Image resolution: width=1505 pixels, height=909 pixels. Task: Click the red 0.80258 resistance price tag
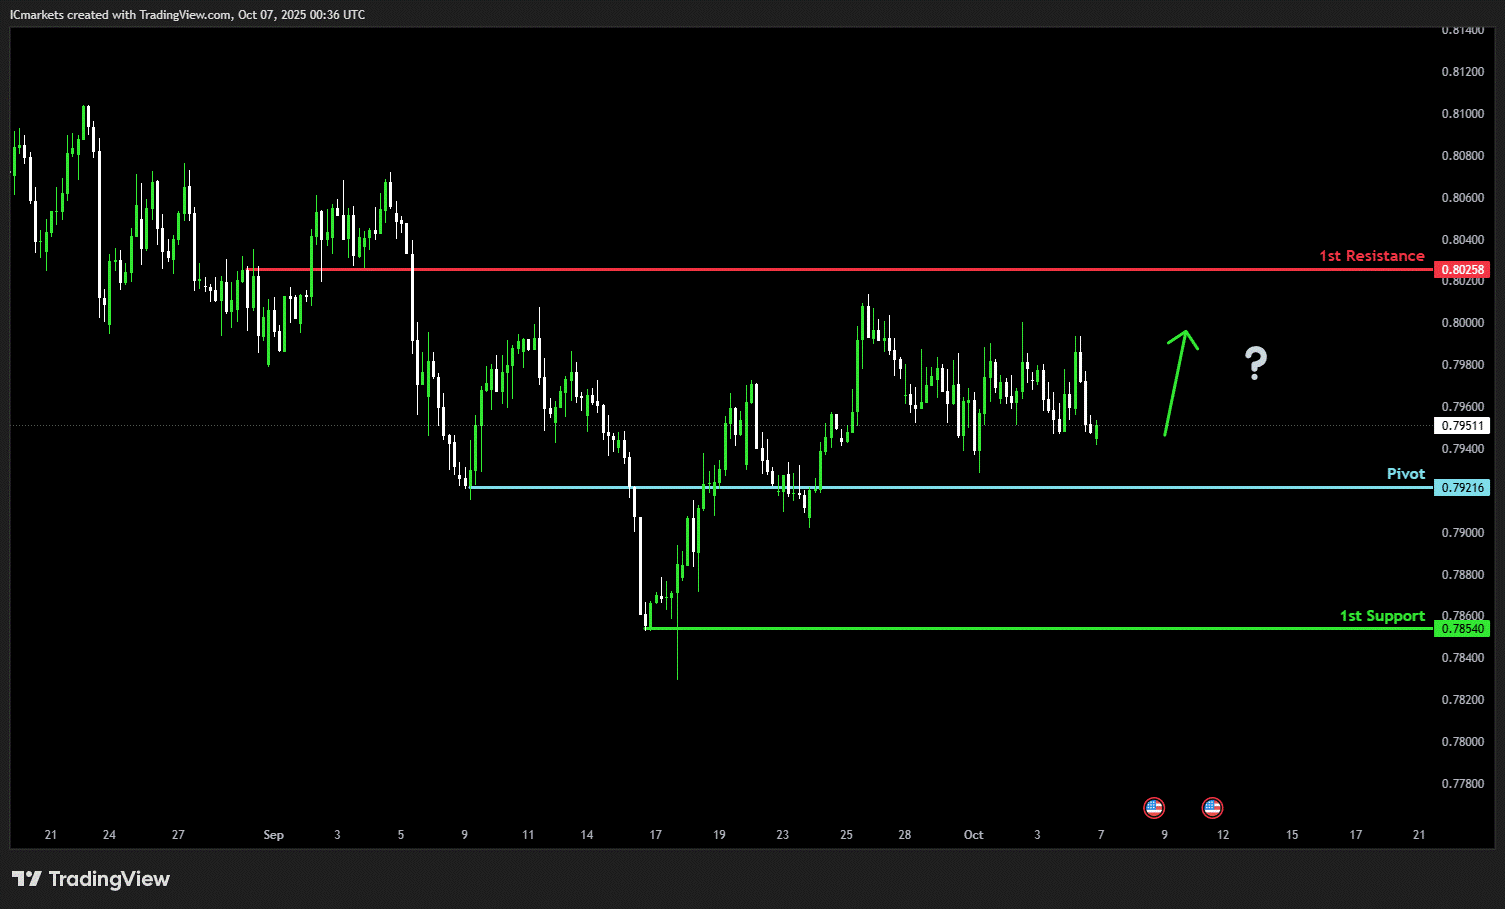coord(1462,270)
